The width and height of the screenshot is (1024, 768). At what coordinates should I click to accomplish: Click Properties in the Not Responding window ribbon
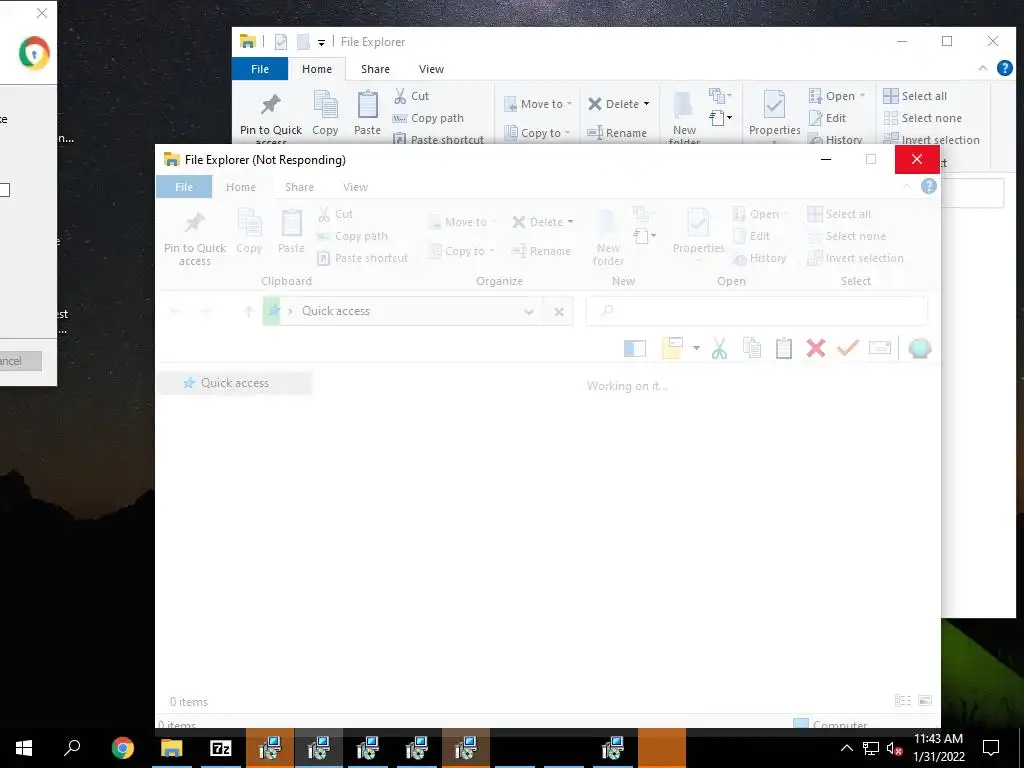(698, 234)
